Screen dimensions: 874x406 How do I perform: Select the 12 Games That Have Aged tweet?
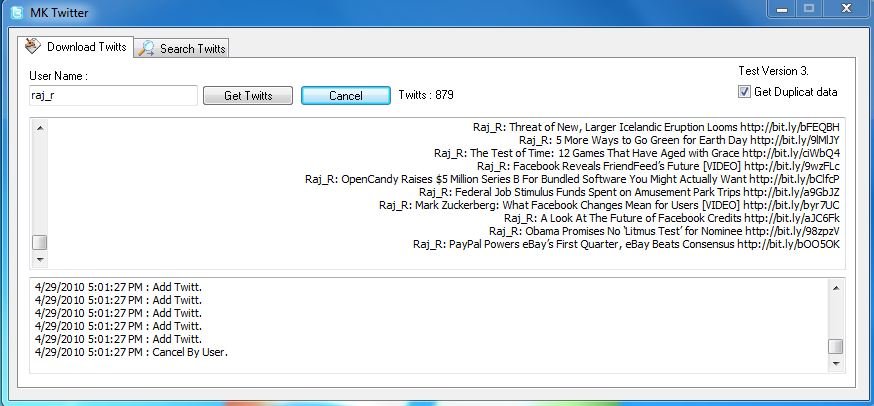pos(637,153)
